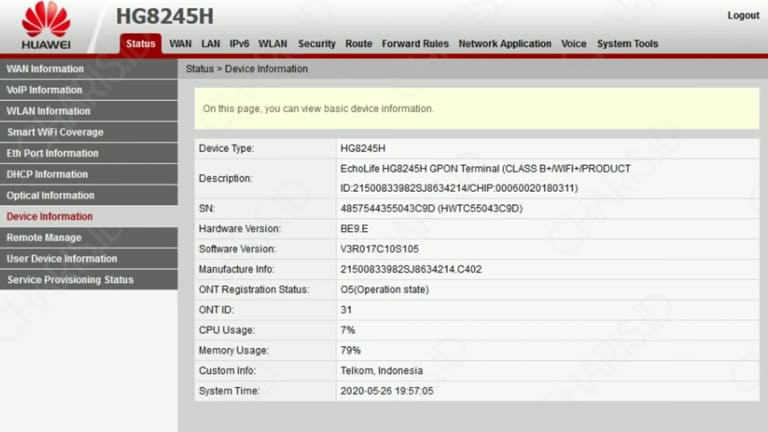
Task: Click the CPU Usage: label
Action: [227, 330]
